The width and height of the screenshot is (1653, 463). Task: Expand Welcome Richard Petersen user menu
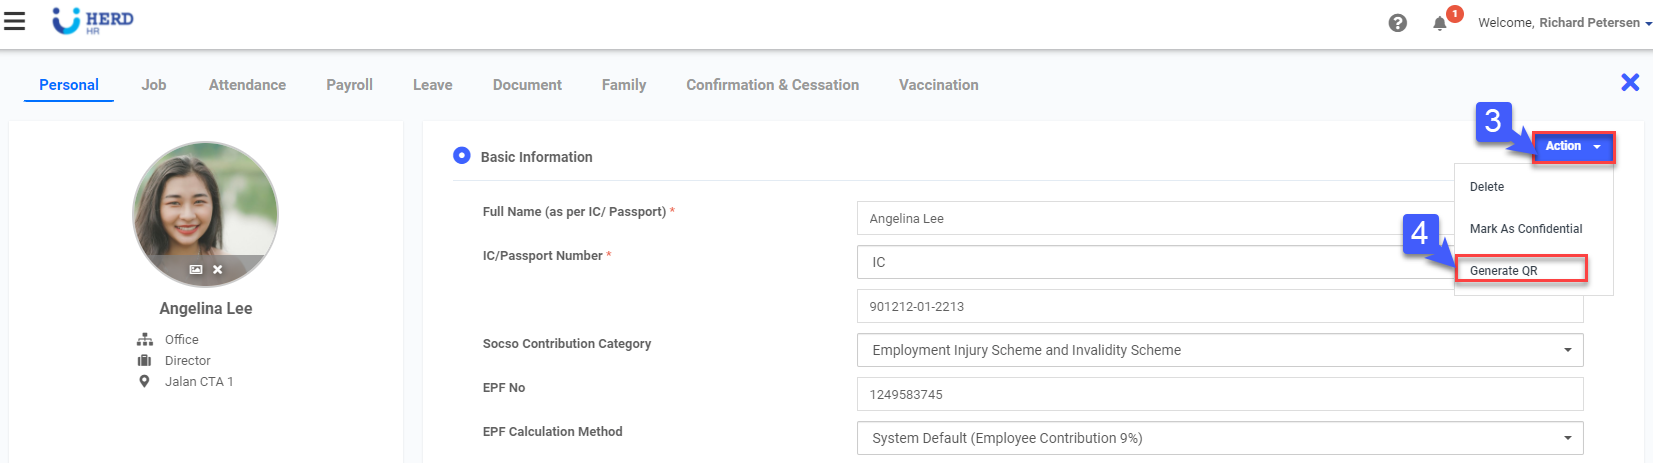tap(1564, 23)
